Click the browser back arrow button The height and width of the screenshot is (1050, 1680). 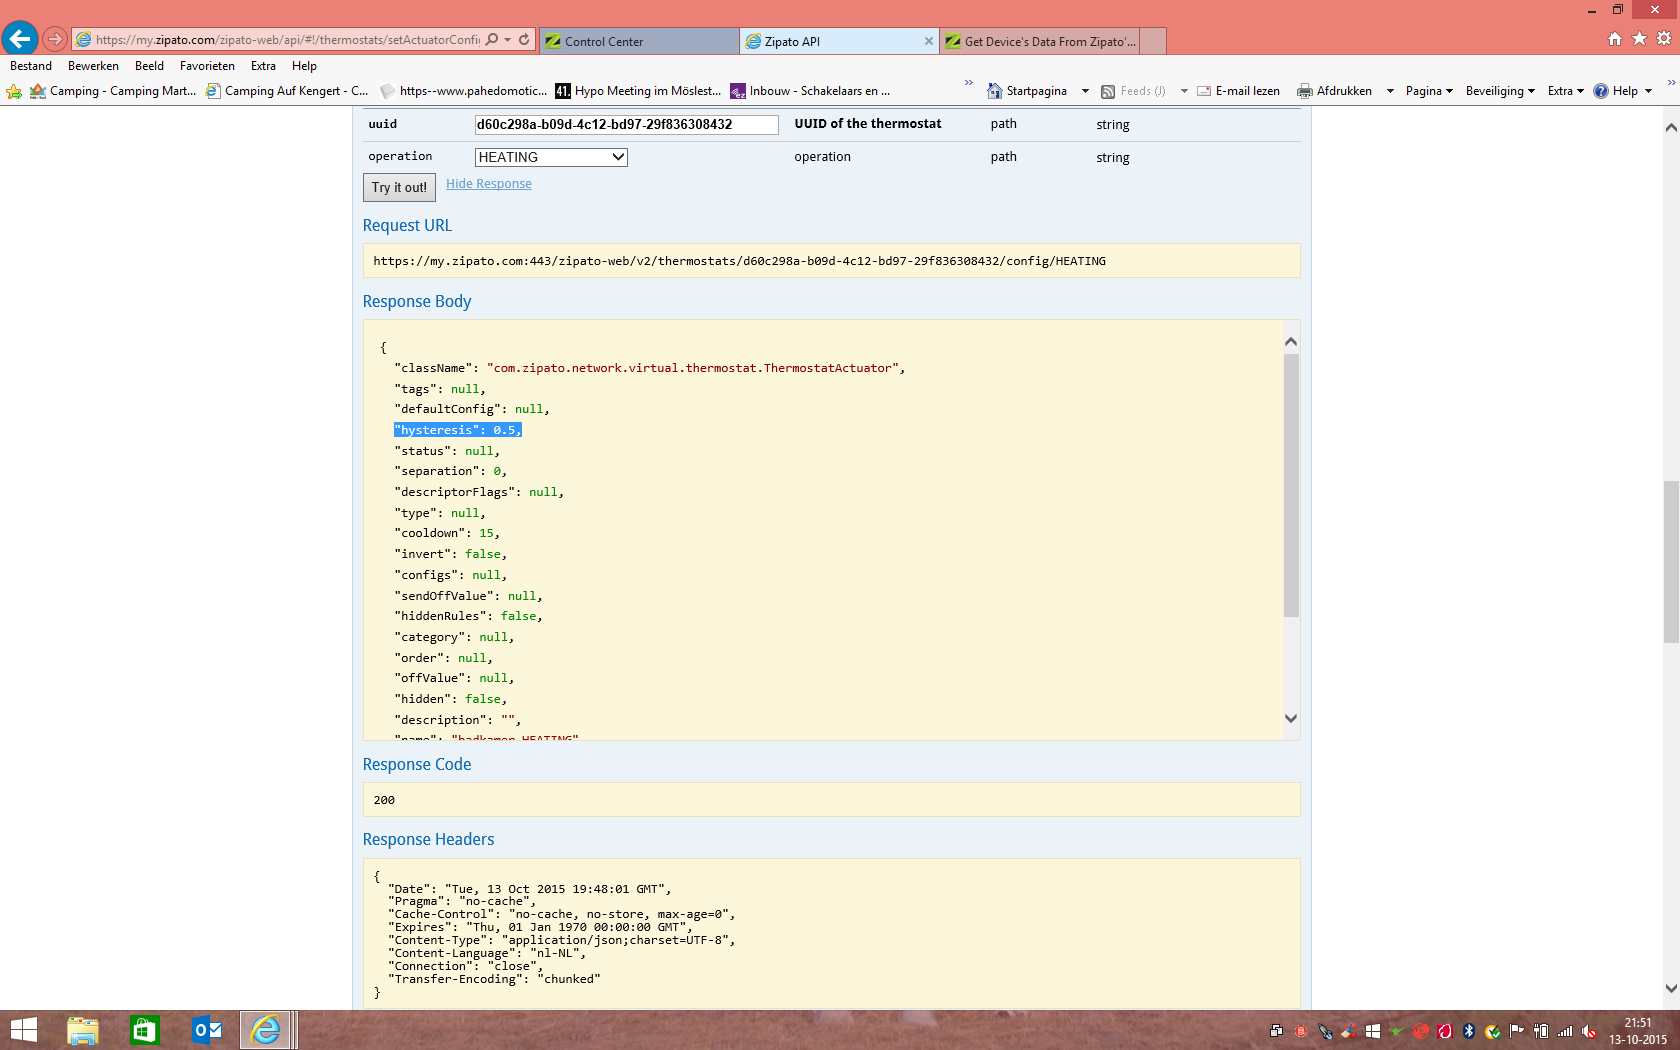(x=20, y=39)
